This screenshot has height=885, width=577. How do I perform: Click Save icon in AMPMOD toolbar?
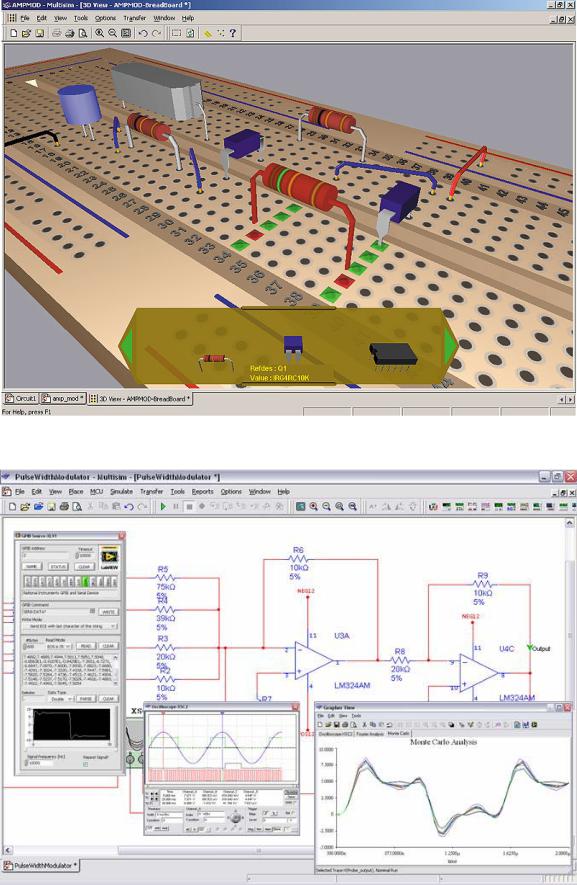[40, 33]
